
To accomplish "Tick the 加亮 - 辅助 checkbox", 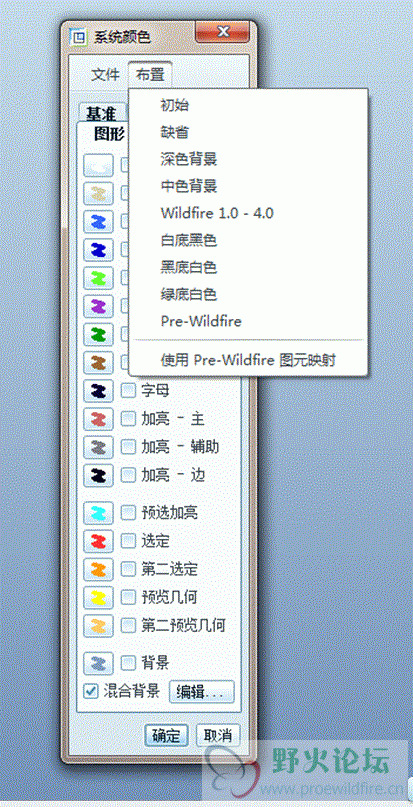I will tap(128, 447).
